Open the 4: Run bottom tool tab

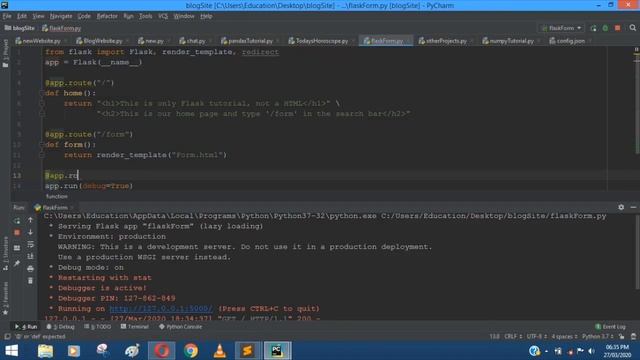coord(26,327)
